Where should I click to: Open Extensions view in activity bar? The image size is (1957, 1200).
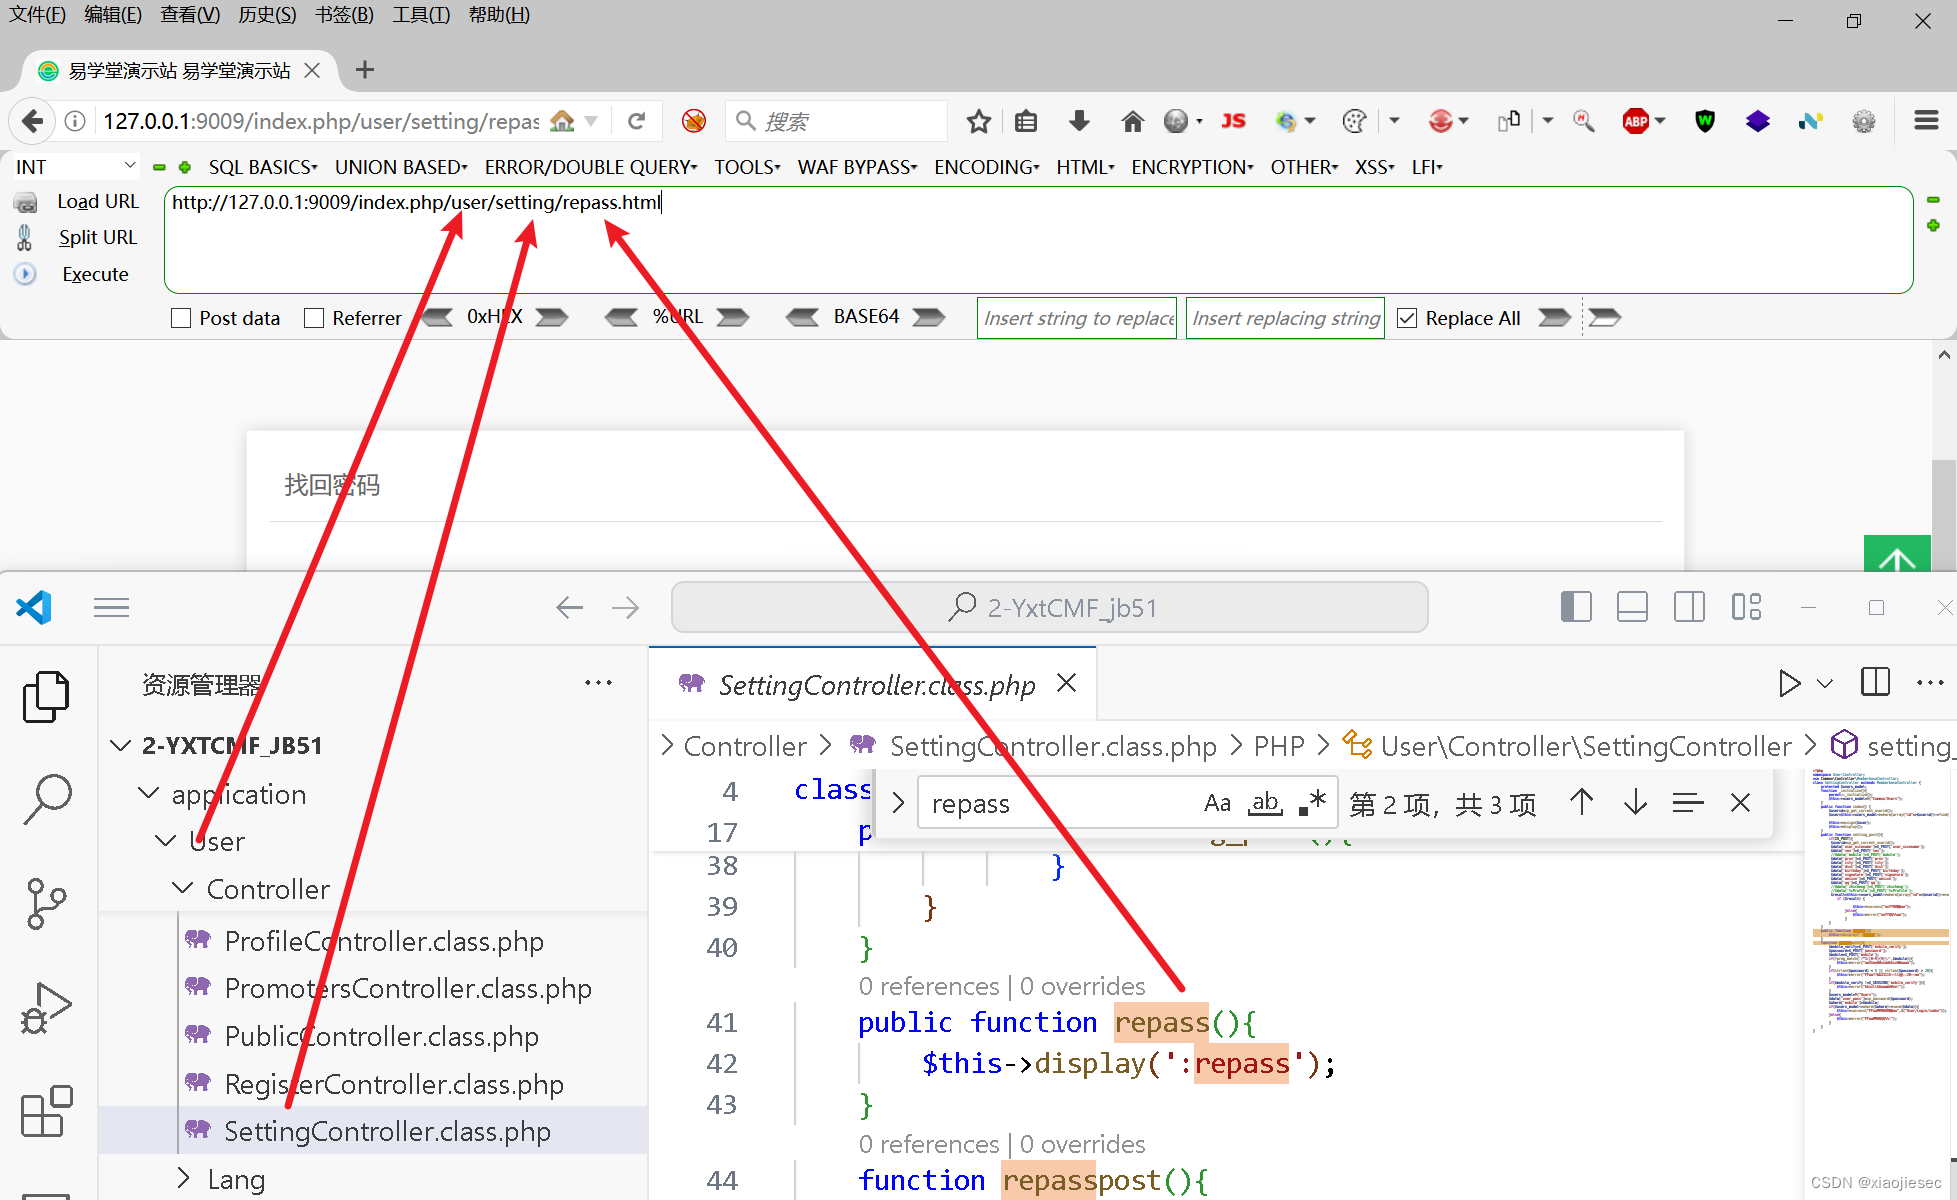click(x=46, y=1111)
